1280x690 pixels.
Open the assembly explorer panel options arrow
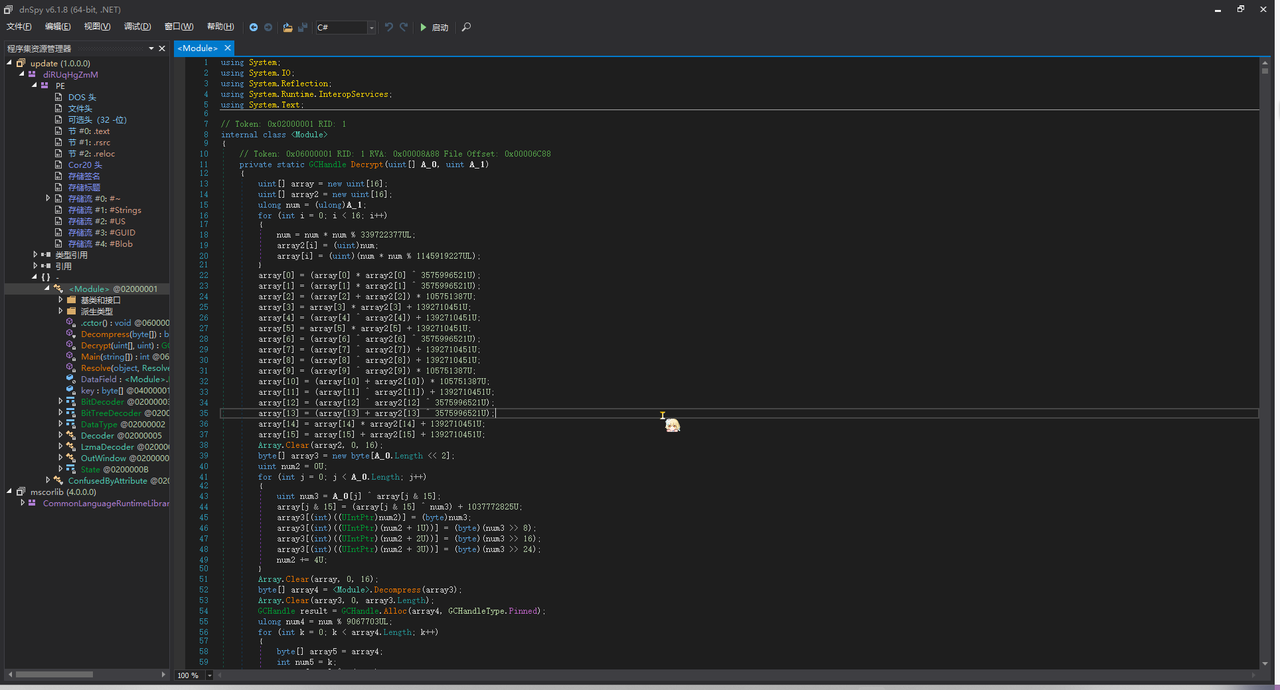(152, 48)
